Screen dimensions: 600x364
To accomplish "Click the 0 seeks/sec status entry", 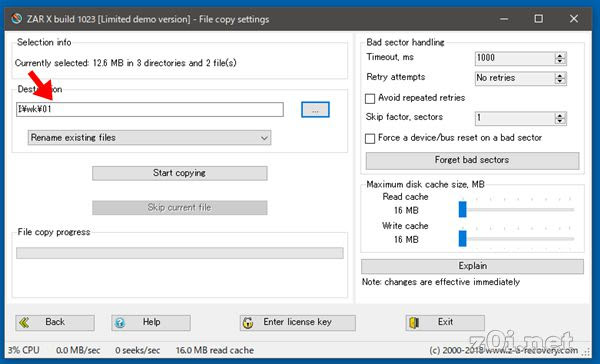I will (137, 351).
